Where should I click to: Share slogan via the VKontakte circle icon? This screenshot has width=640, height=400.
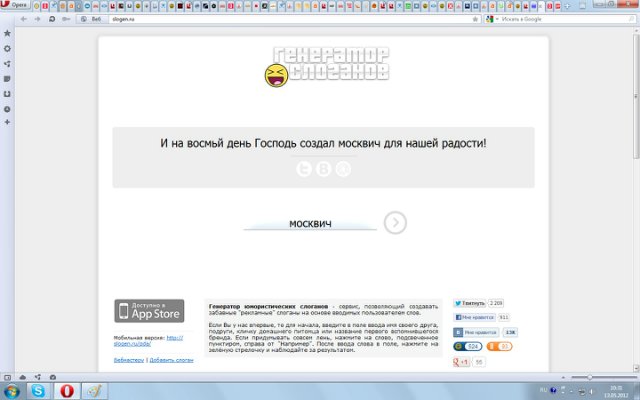pyautogui.click(x=323, y=170)
